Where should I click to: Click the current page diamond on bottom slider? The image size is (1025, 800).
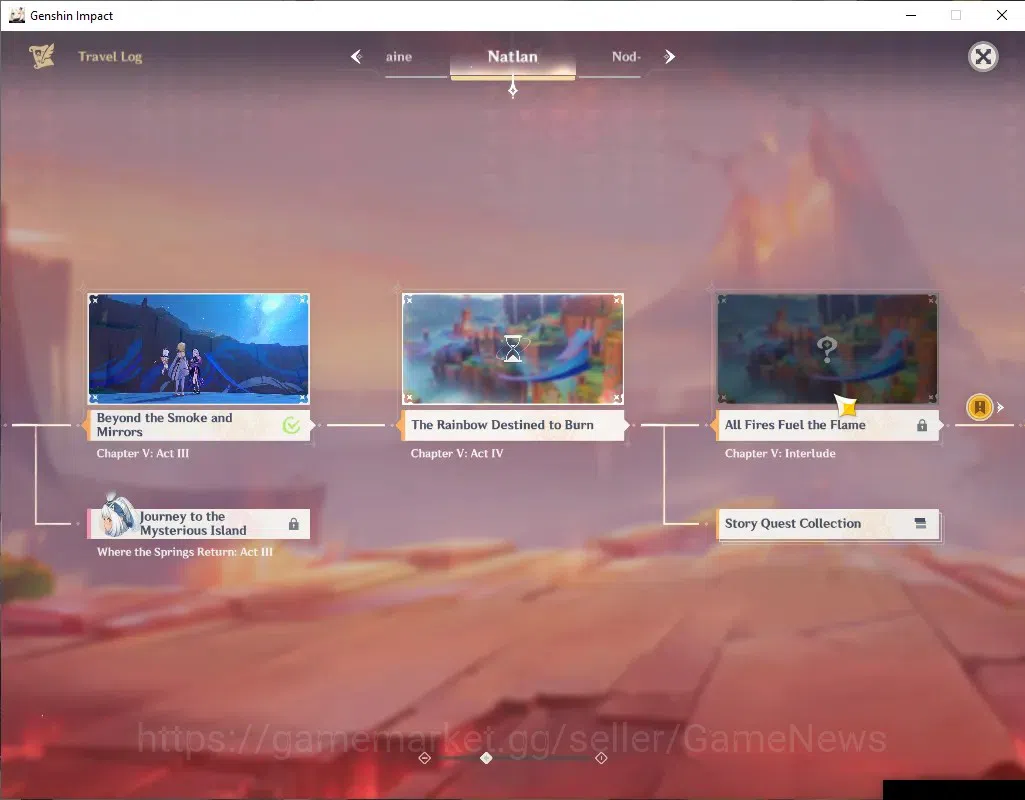point(486,758)
